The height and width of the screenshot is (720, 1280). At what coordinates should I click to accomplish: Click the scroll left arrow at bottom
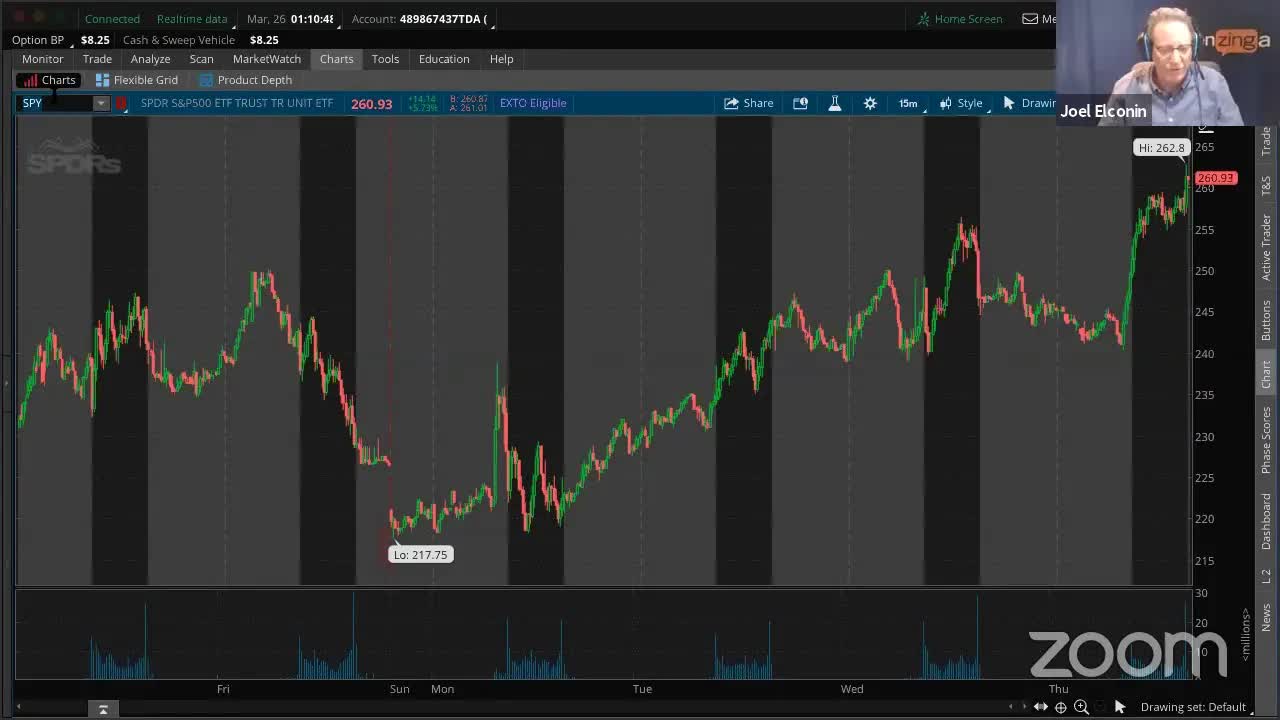point(18,707)
